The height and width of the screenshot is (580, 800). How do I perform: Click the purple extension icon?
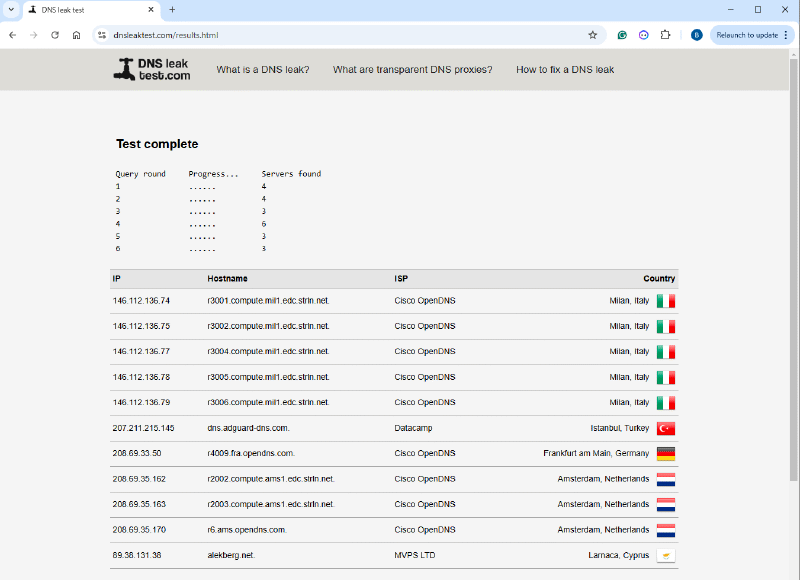[x=644, y=34]
